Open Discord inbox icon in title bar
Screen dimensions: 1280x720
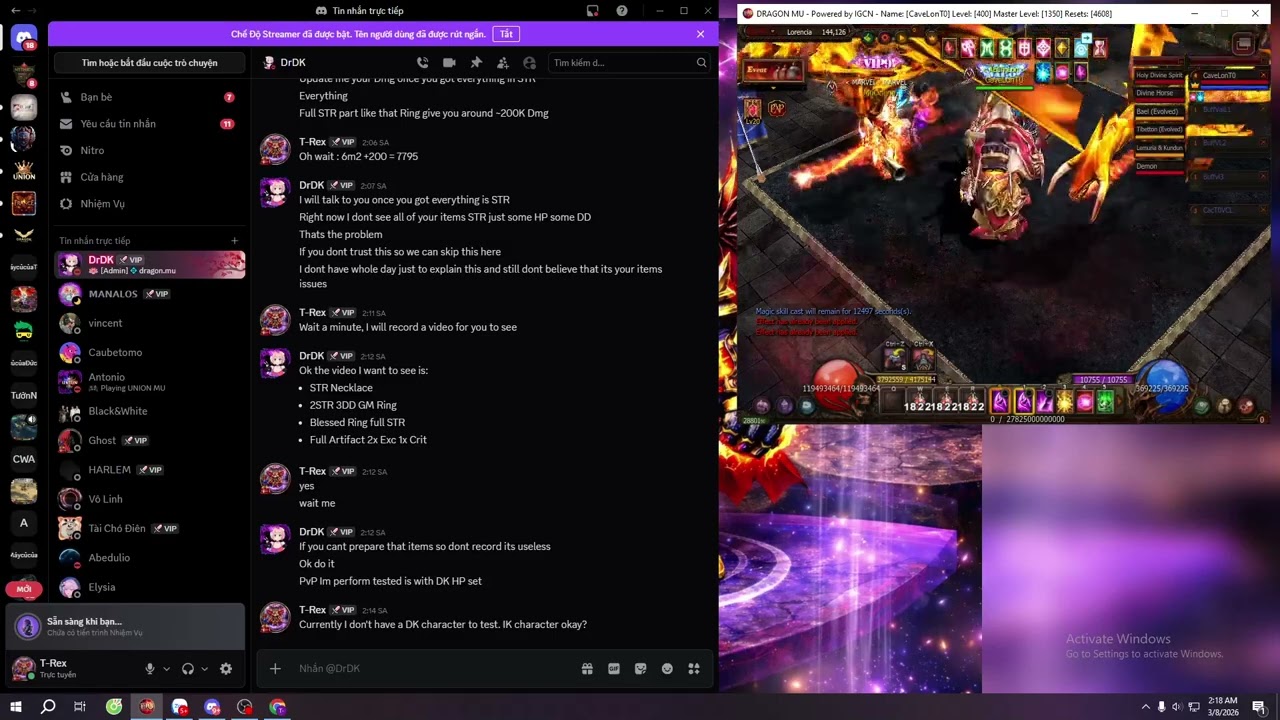tap(593, 11)
